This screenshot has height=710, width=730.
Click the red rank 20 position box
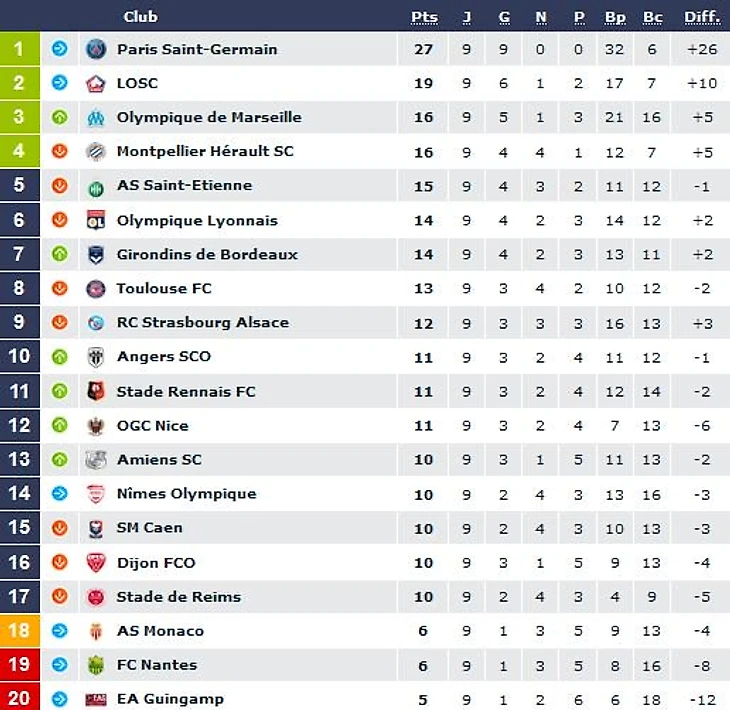(x=19, y=697)
